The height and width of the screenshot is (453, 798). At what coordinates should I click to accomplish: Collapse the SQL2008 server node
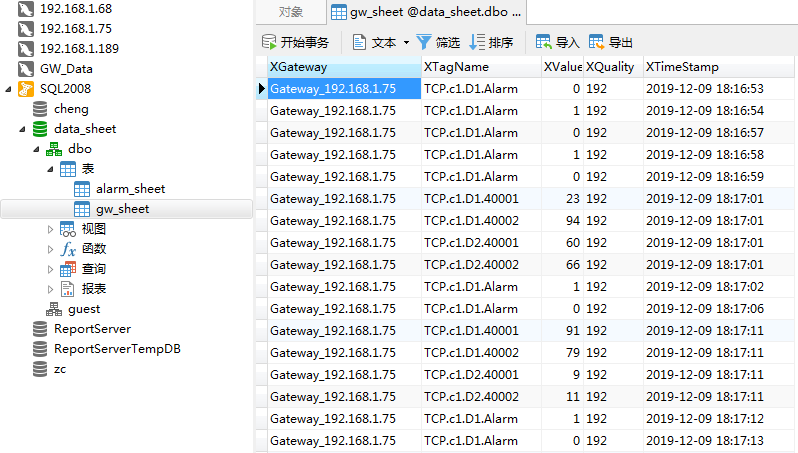pyautogui.click(x=8, y=89)
